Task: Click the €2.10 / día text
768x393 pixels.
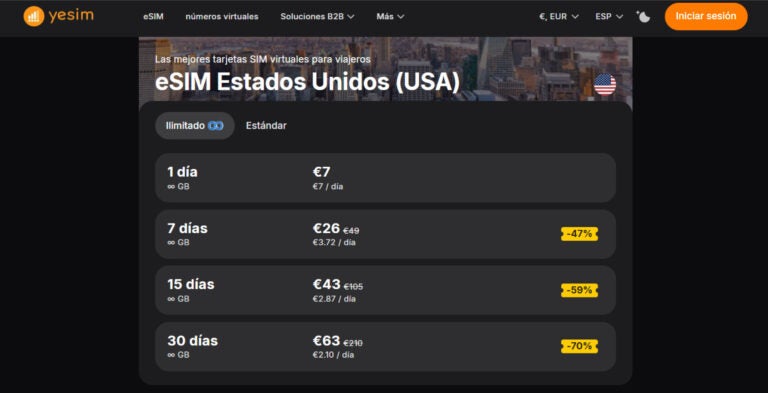Action: coord(333,355)
